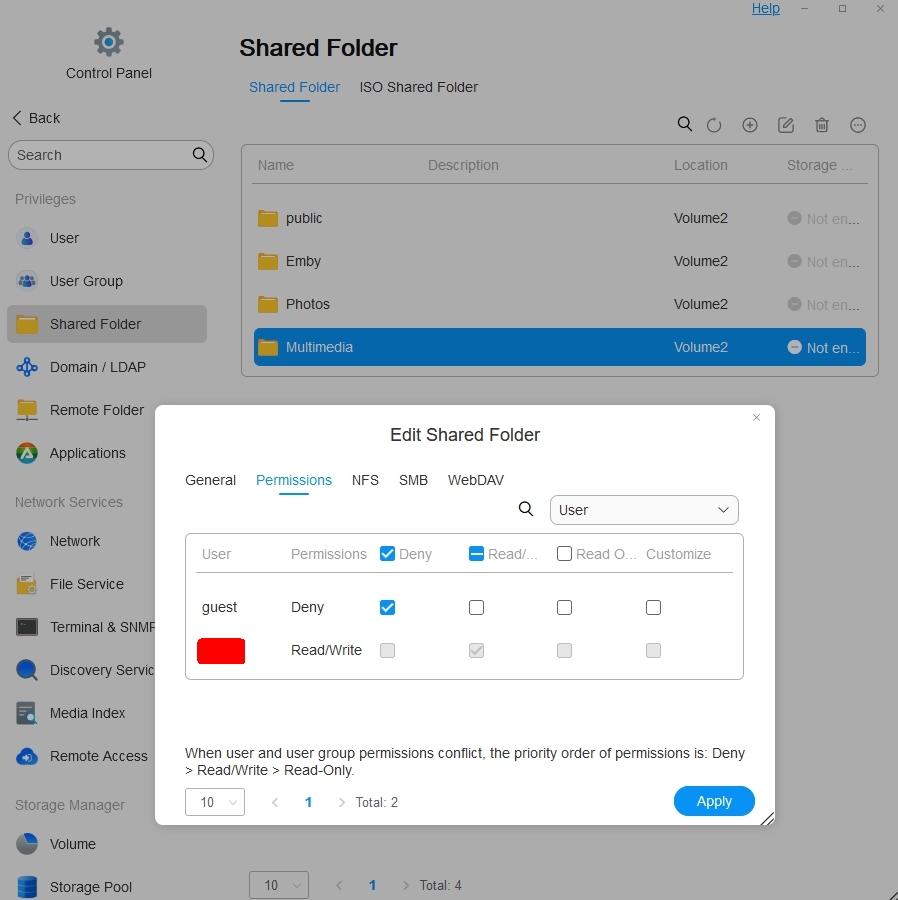Image resolution: width=898 pixels, height=900 pixels.
Task: Toggle the Deny header checkbox
Action: pos(387,554)
